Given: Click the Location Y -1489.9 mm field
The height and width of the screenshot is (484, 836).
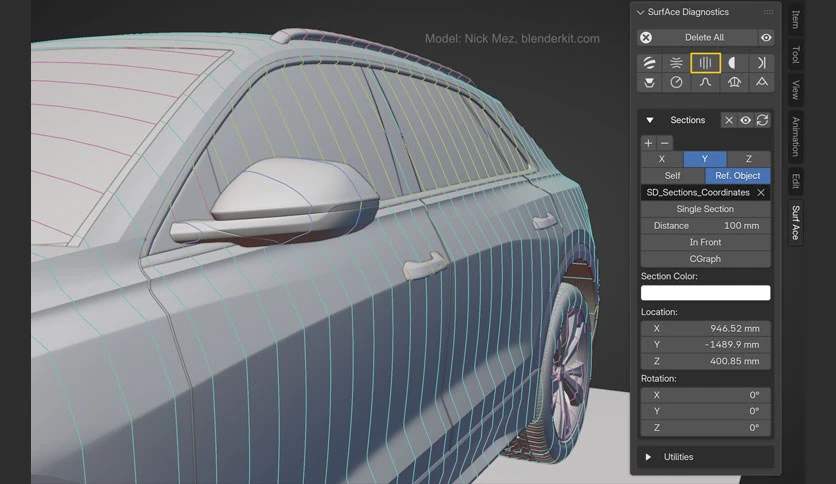Looking at the screenshot, I should [x=705, y=344].
